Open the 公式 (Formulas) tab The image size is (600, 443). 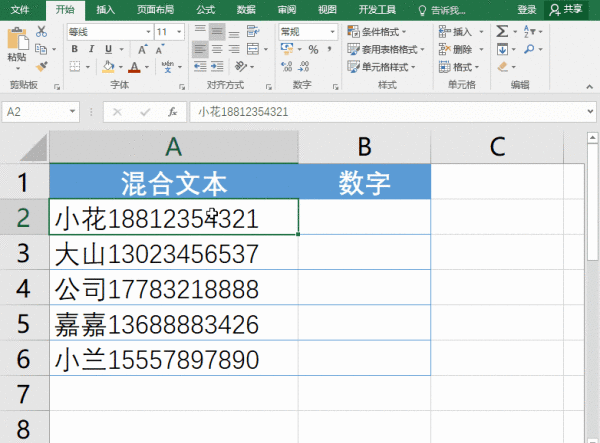coord(206,9)
